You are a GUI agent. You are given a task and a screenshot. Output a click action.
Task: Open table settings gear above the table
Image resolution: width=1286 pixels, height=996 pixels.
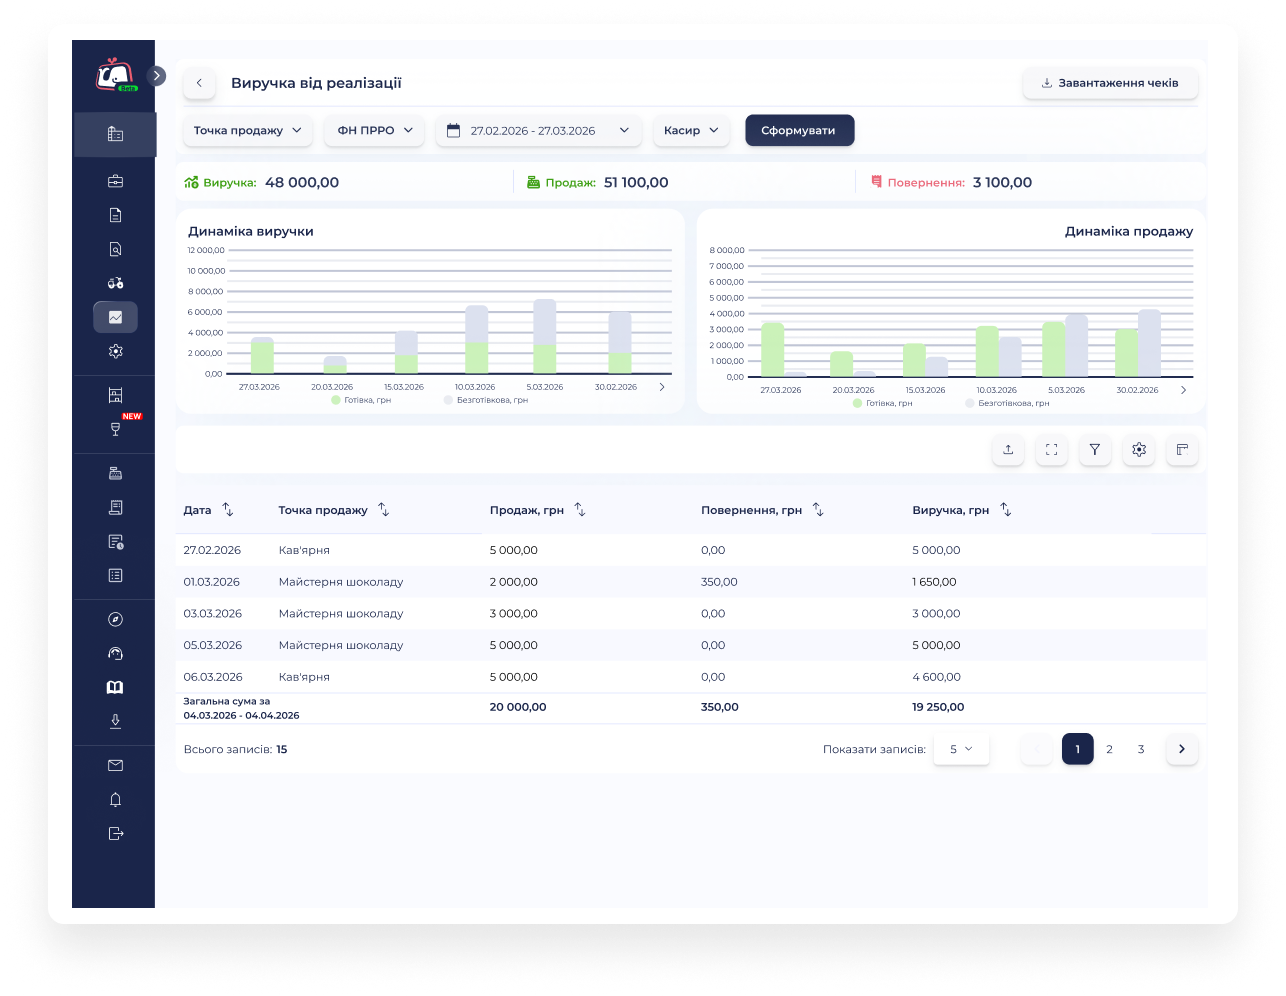pos(1139,450)
